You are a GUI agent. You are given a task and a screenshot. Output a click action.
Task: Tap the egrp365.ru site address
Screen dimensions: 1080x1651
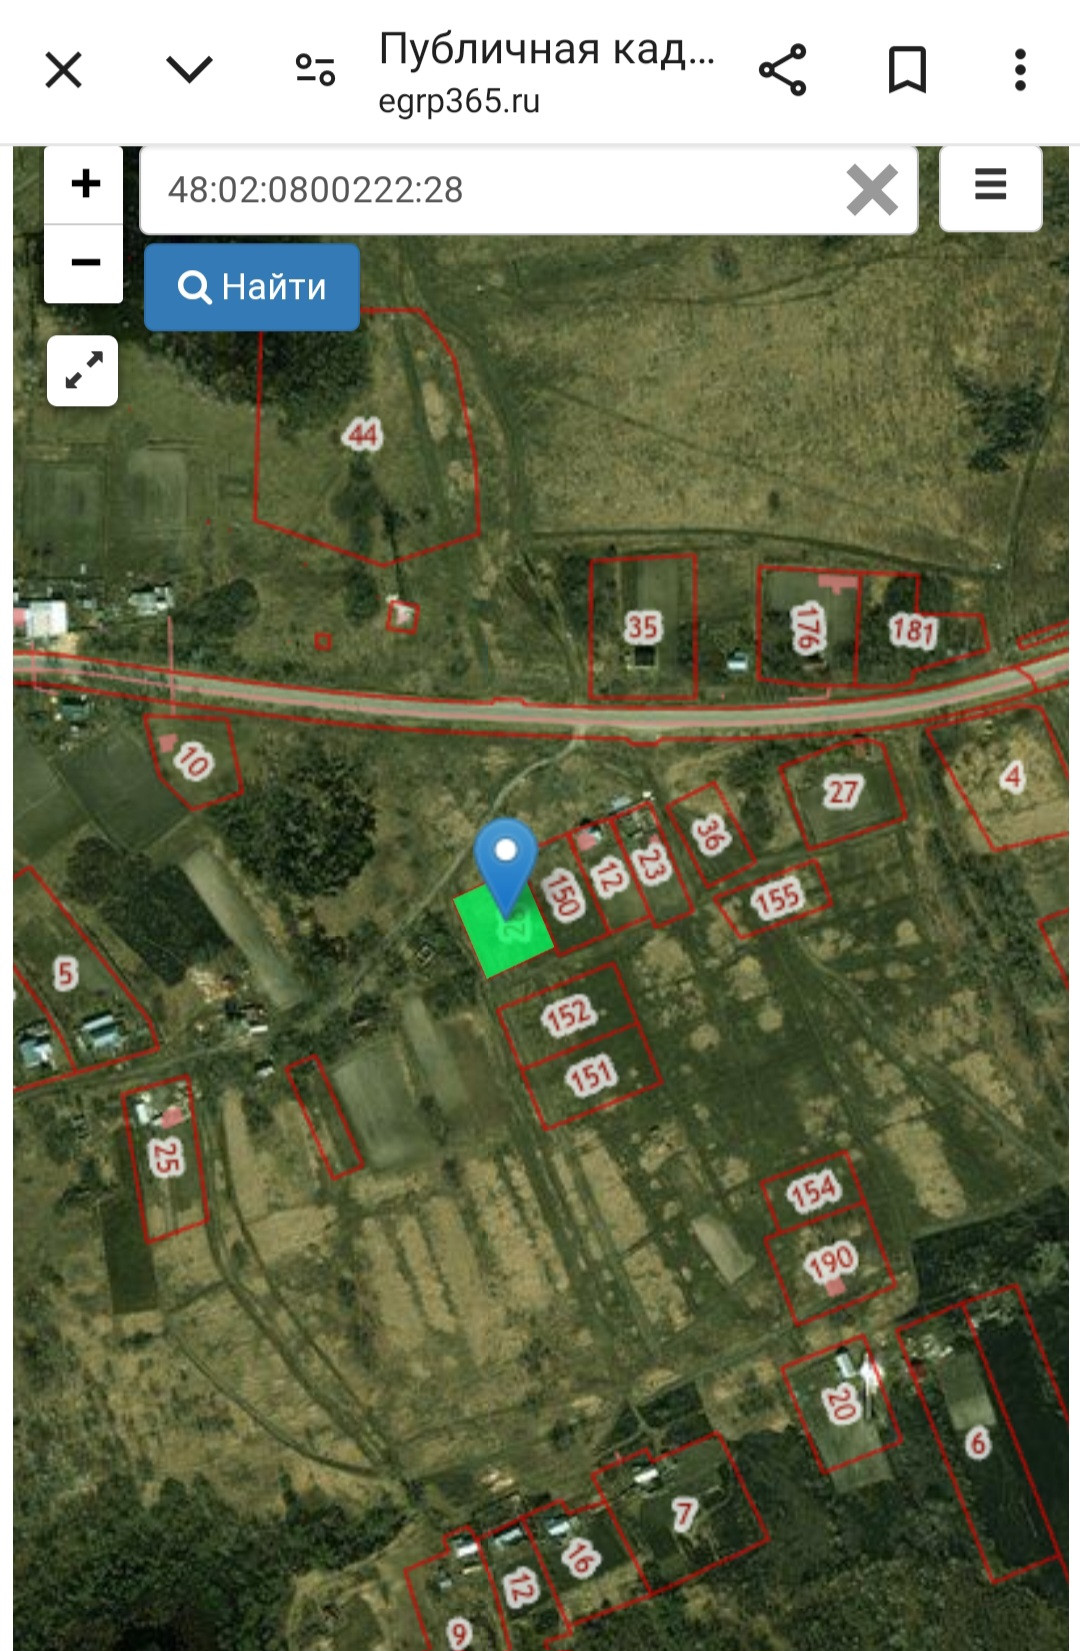[x=459, y=101]
